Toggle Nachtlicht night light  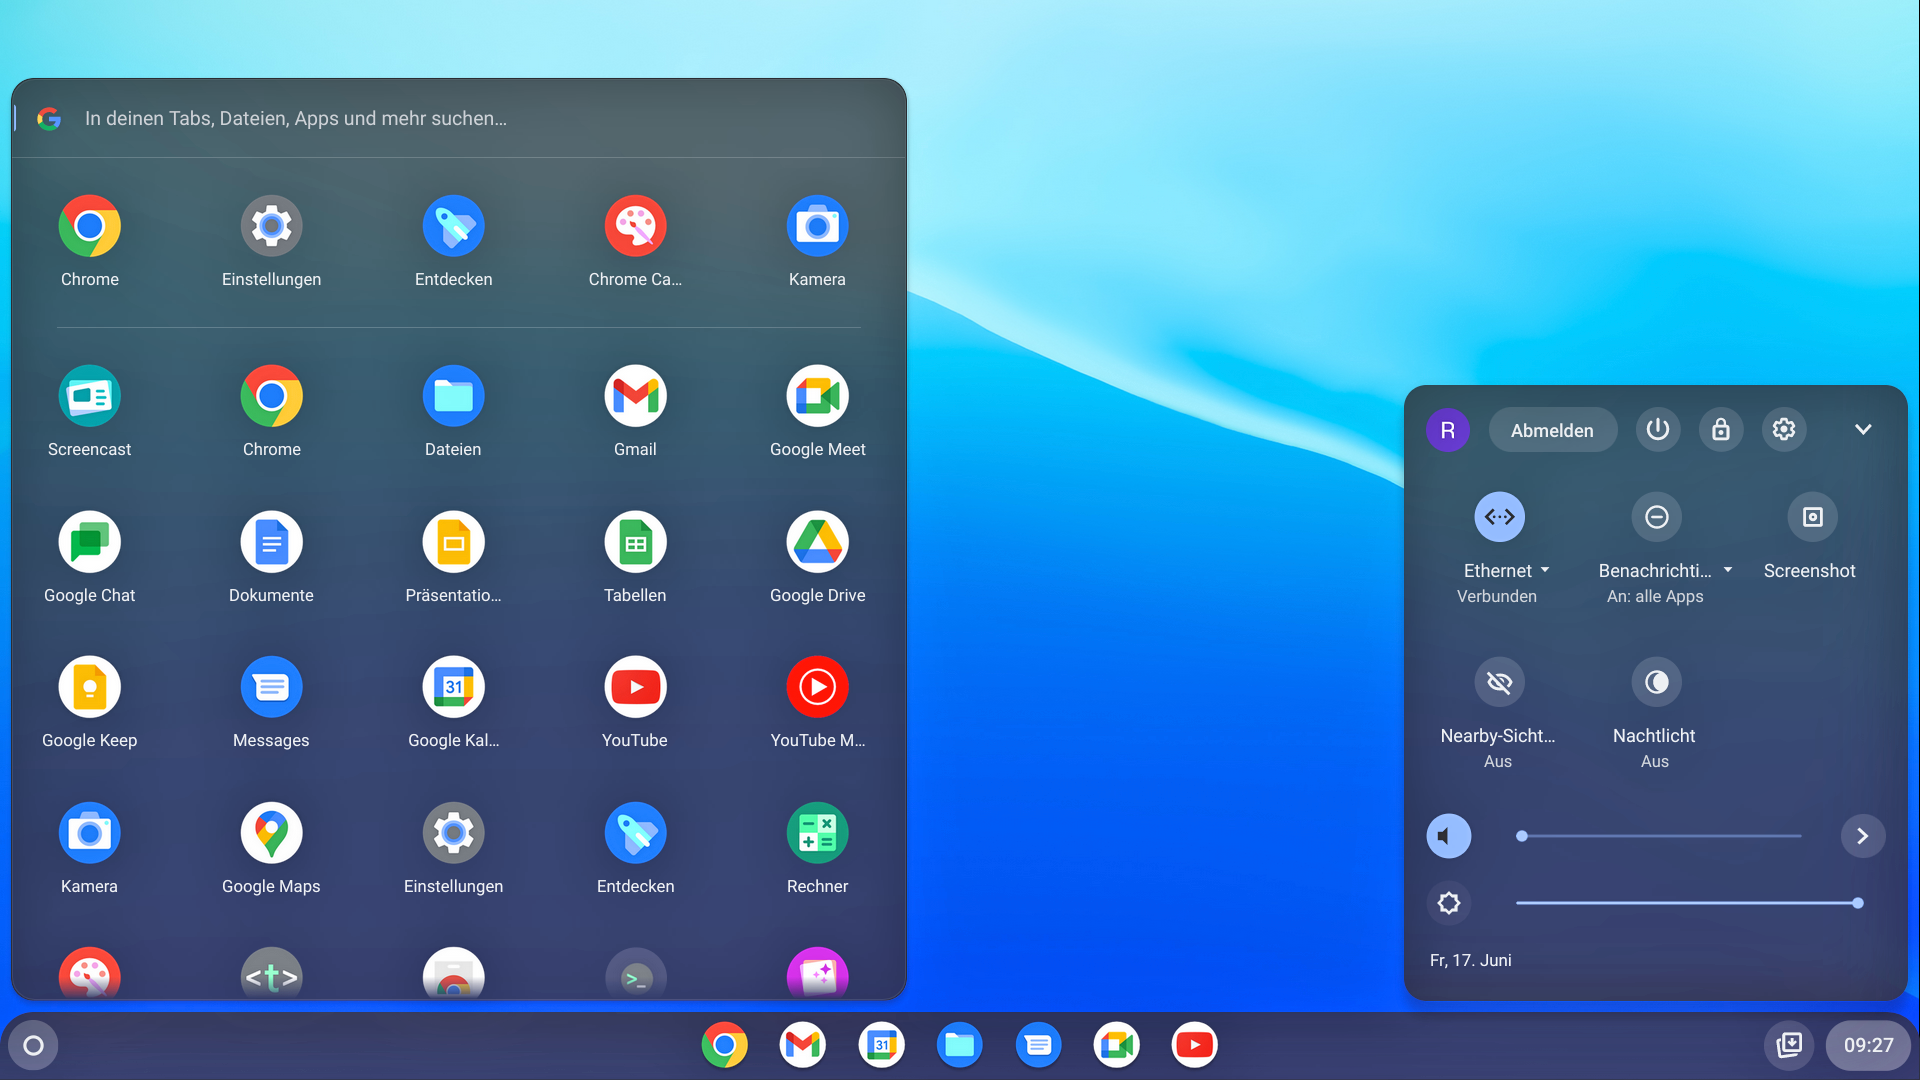click(1656, 683)
